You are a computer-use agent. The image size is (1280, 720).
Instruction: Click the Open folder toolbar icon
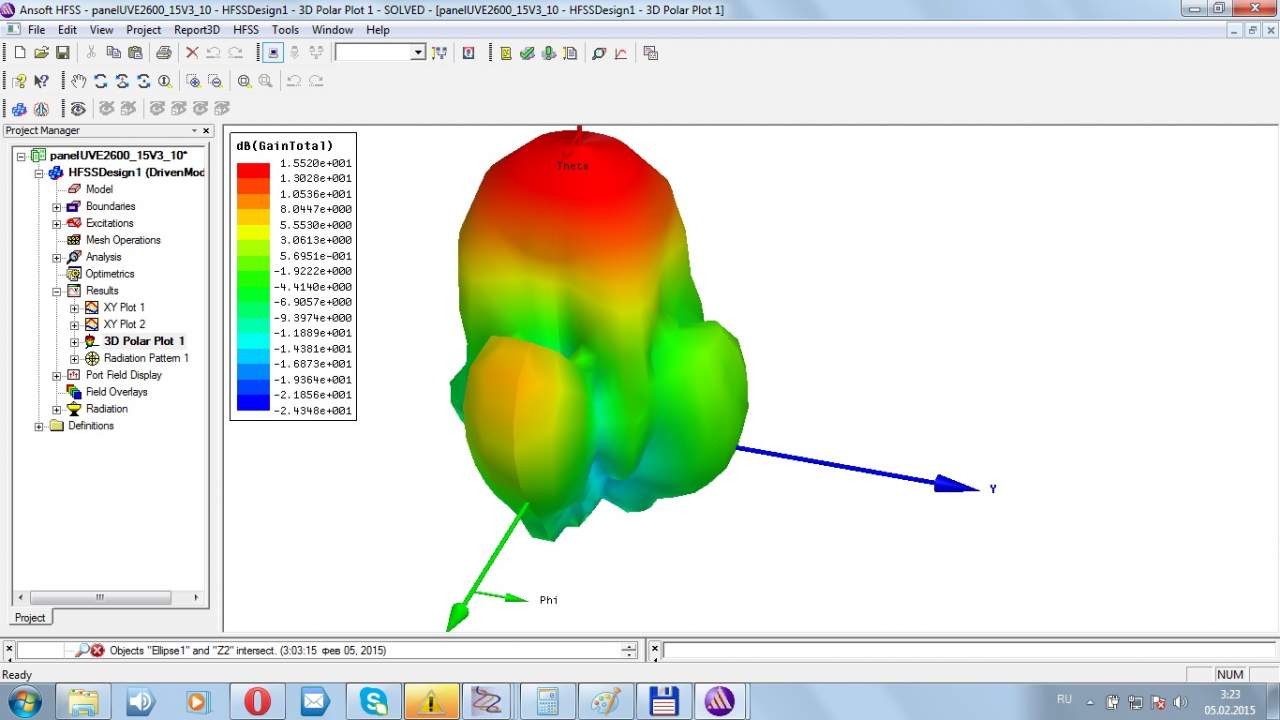point(41,52)
